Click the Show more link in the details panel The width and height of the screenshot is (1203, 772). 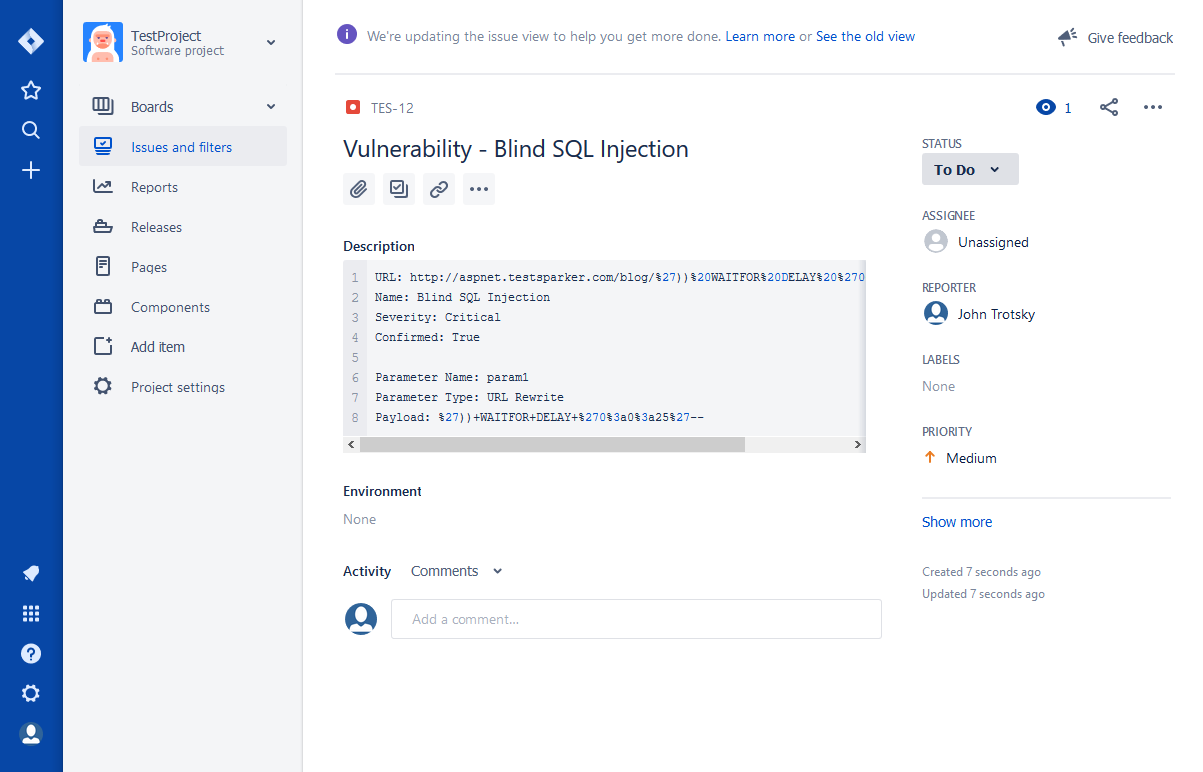[956, 521]
